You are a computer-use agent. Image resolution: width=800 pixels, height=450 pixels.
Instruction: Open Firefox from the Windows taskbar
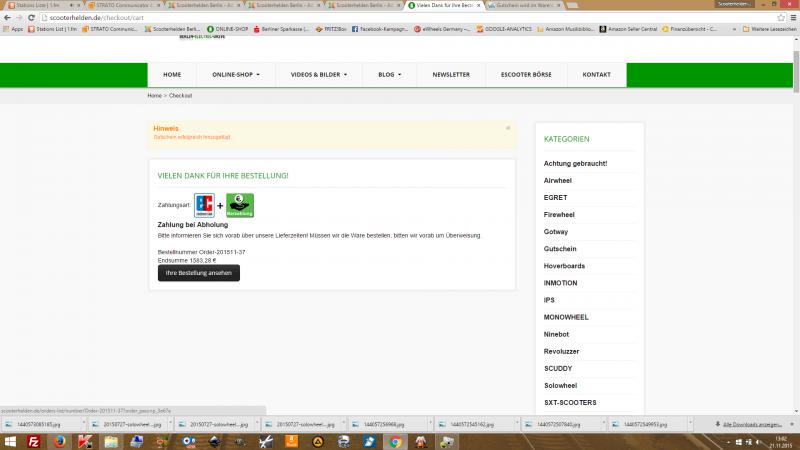59,440
